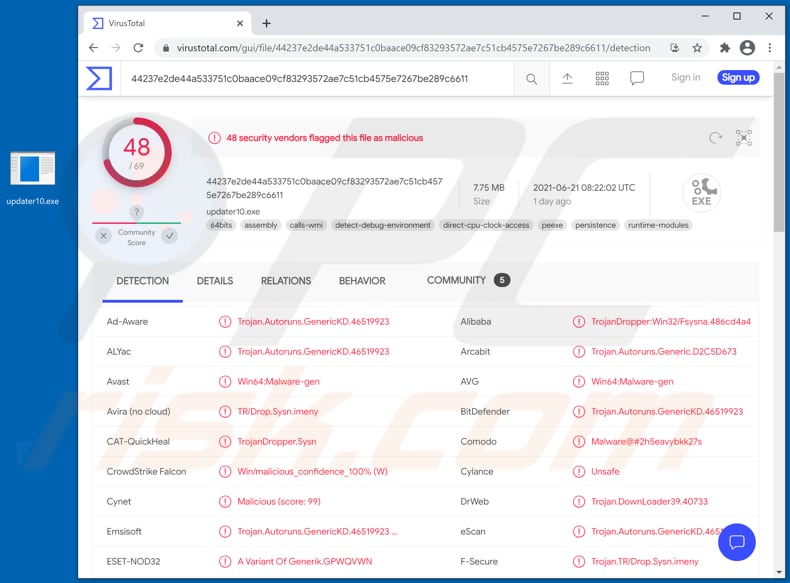Screen dimensions: 790x583
Task: Click the graph view icon
Action: pyautogui.click(x=744, y=138)
